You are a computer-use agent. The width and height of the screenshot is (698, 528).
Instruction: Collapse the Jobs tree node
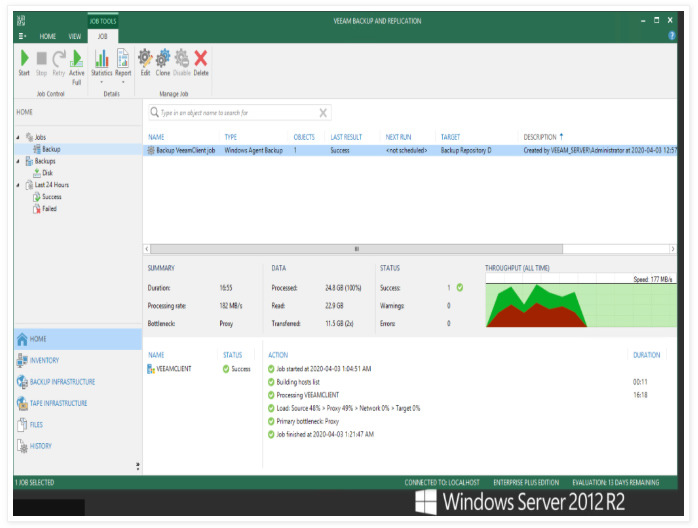pos(18,137)
